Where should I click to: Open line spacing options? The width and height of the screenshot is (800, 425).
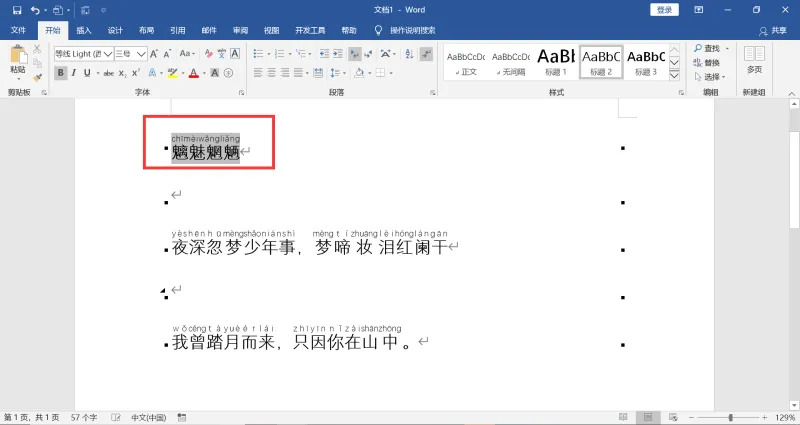coord(335,73)
